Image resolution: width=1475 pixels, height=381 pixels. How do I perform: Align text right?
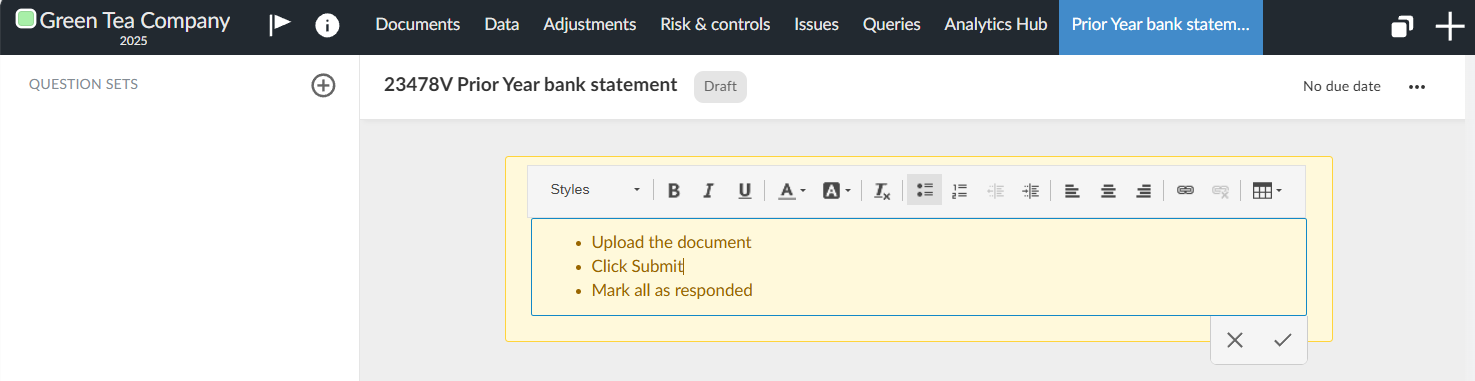coord(1143,190)
